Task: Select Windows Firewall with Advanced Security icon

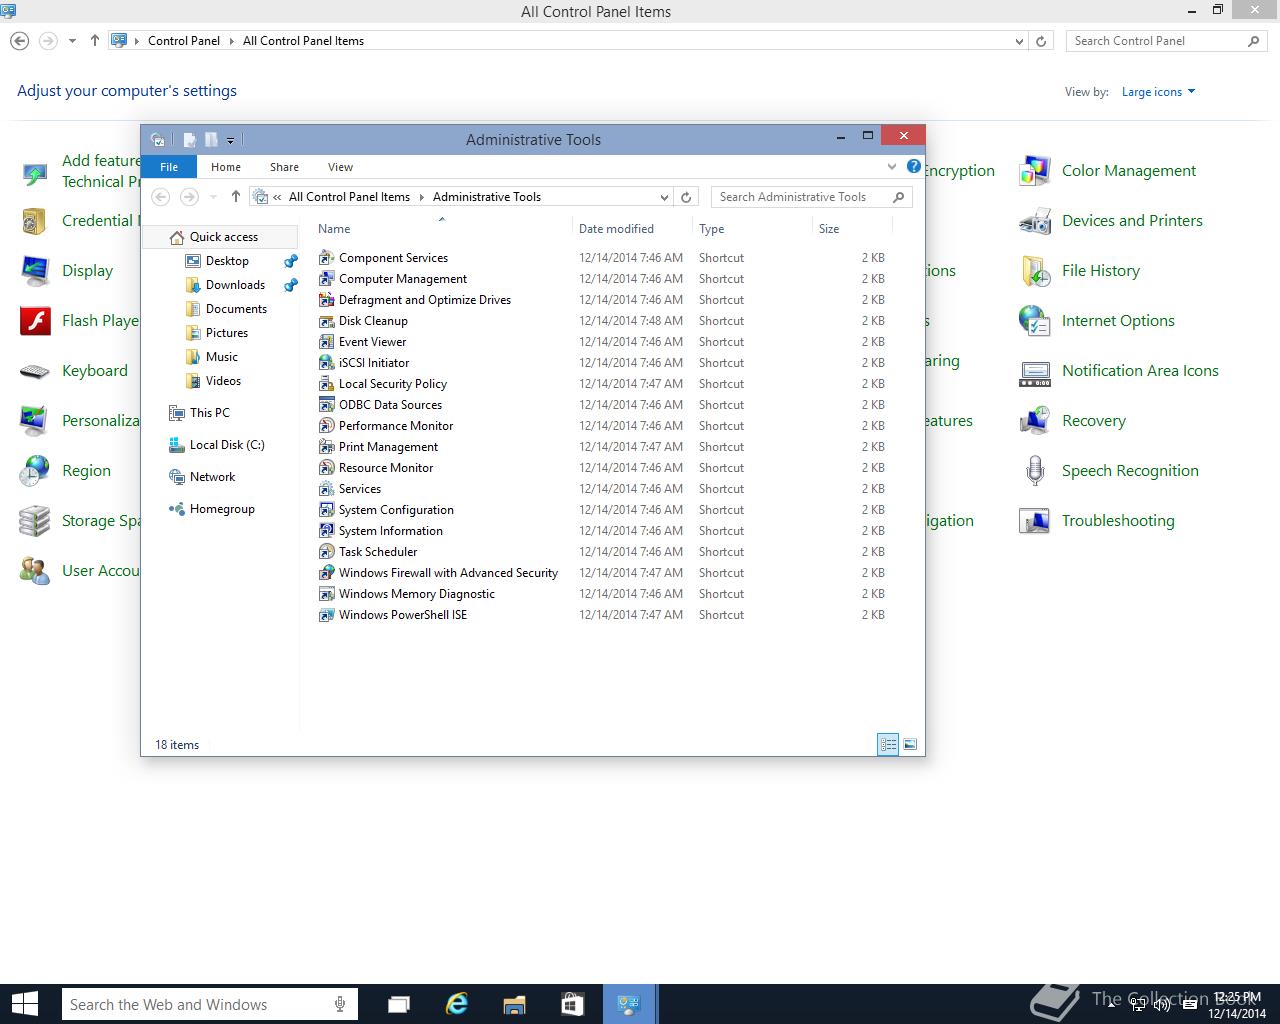Action: coord(326,573)
